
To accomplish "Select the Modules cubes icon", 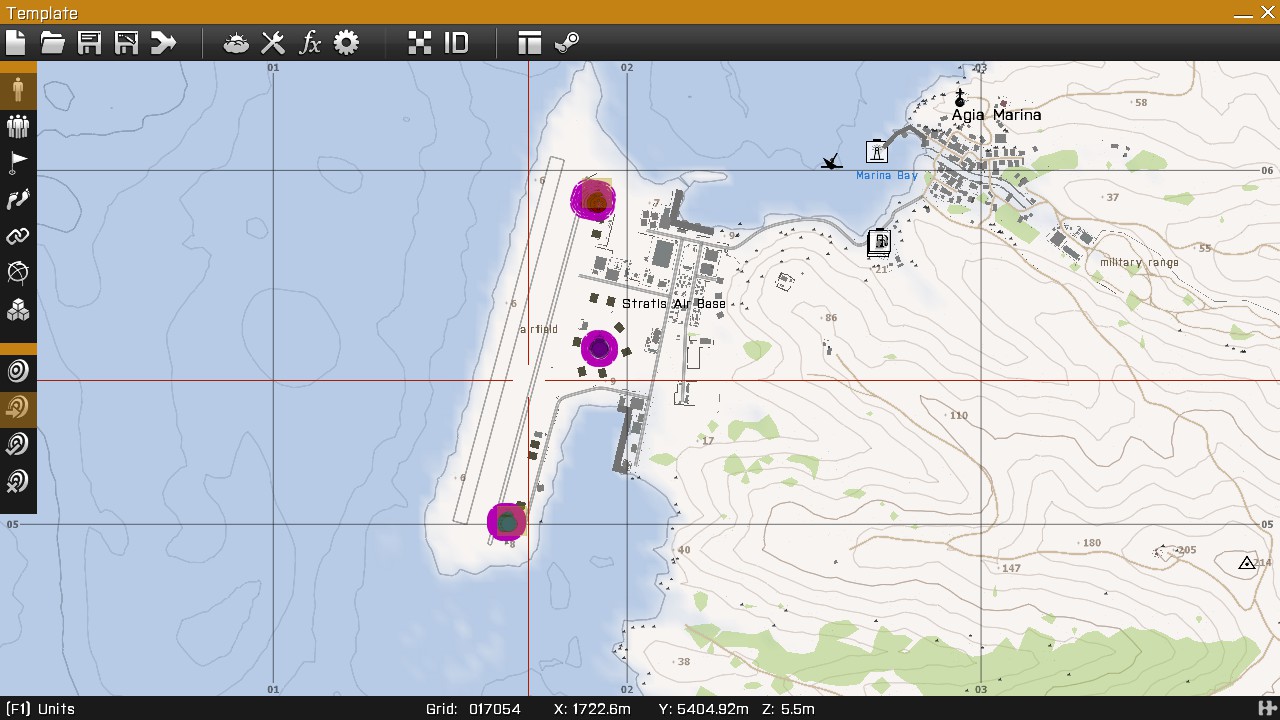I will 18,310.
